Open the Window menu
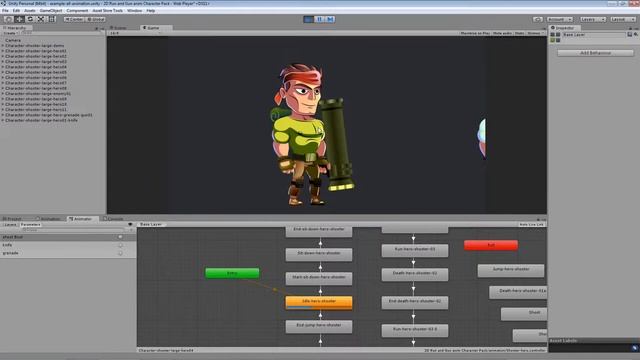The width and height of the screenshot is (640, 360). tap(135, 11)
